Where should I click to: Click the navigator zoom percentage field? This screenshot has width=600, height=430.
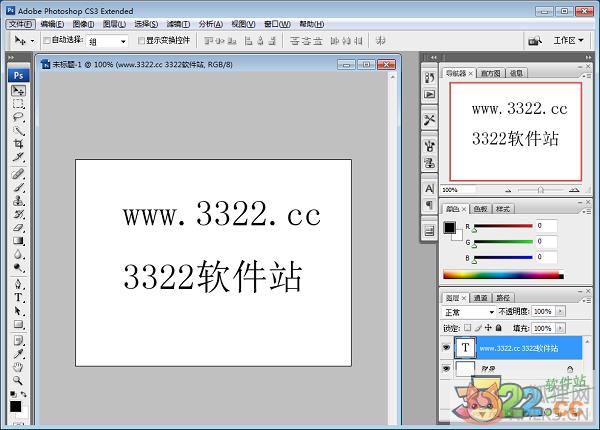coord(458,190)
